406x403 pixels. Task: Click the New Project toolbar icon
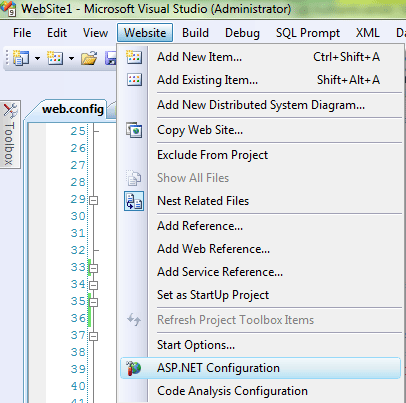pos(21,58)
